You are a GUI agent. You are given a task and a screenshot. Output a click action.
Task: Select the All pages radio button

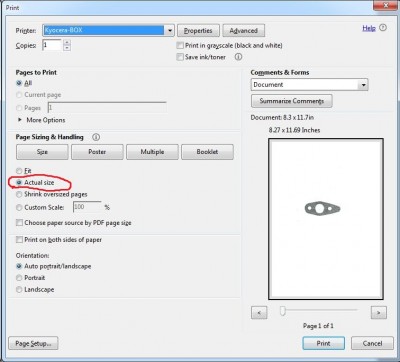19,83
